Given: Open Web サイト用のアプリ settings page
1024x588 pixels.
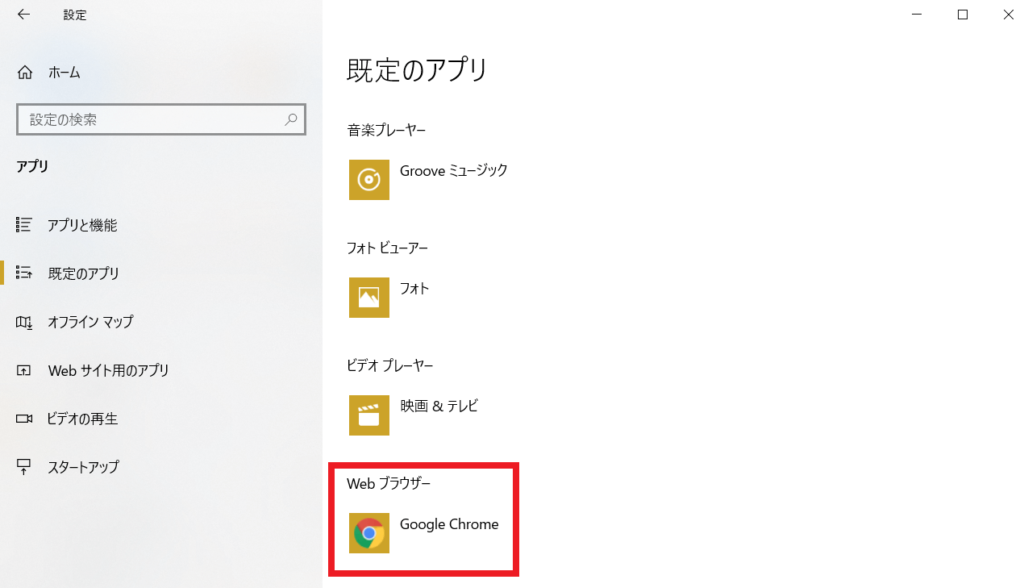Looking at the screenshot, I should point(108,371).
